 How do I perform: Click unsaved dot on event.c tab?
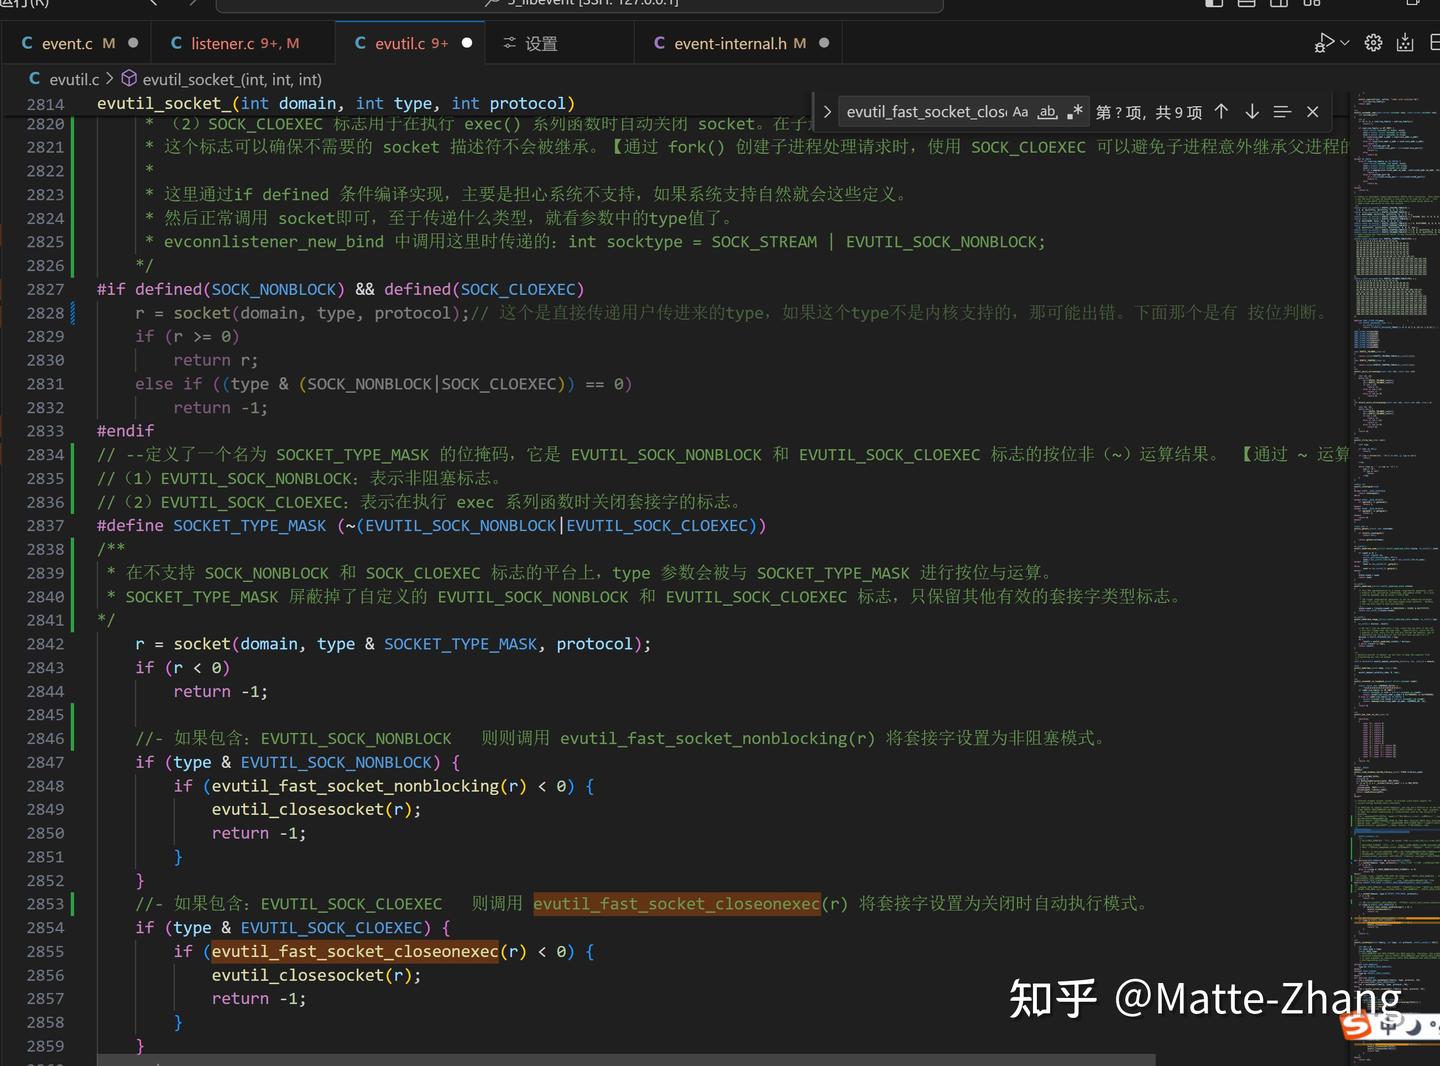click(x=133, y=43)
